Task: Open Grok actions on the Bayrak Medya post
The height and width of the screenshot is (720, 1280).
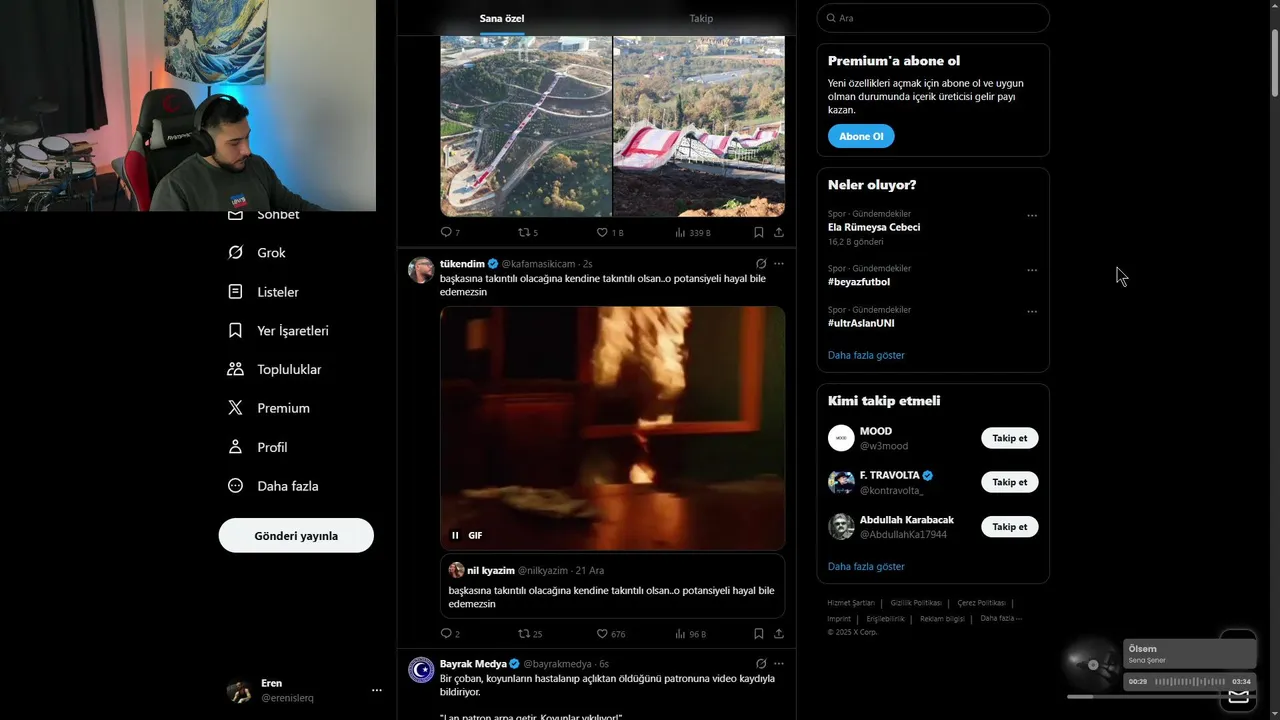Action: coord(761,663)
